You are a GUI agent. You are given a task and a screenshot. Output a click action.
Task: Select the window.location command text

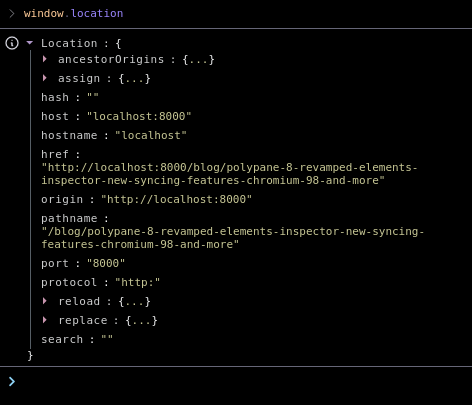click(73, 13)
